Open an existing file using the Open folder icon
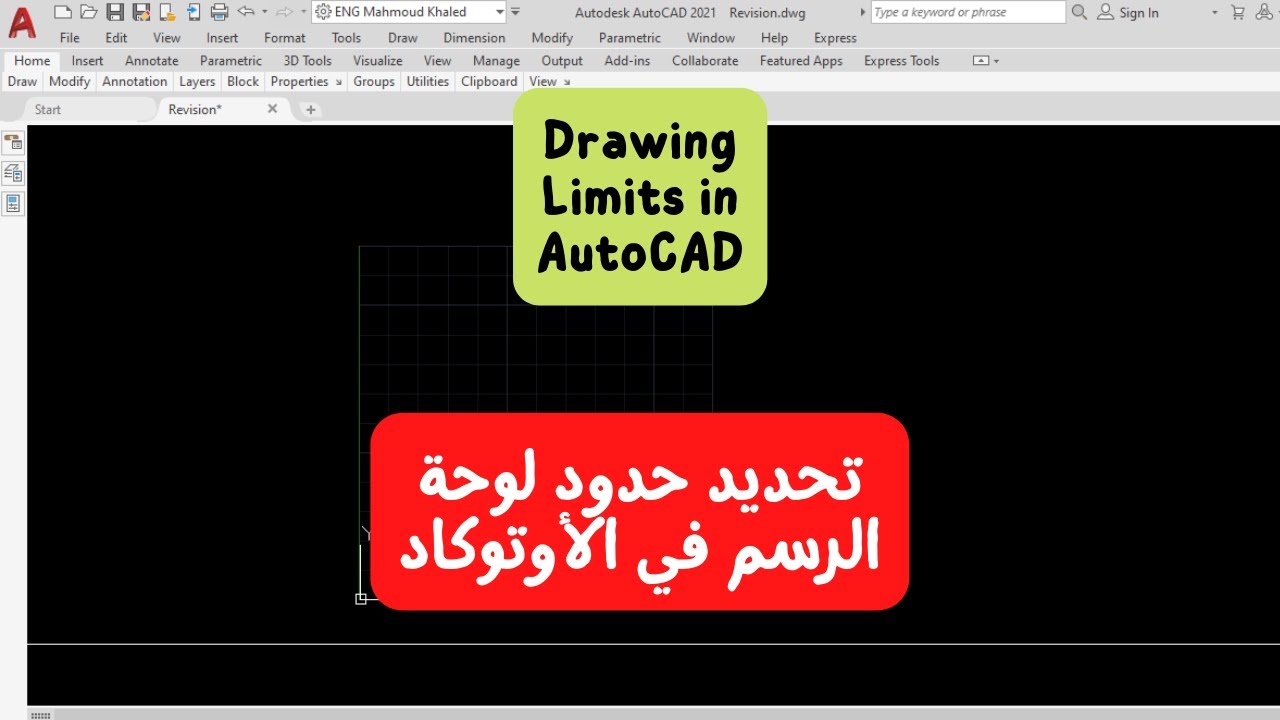1280x720 pixels. (88, 11)
